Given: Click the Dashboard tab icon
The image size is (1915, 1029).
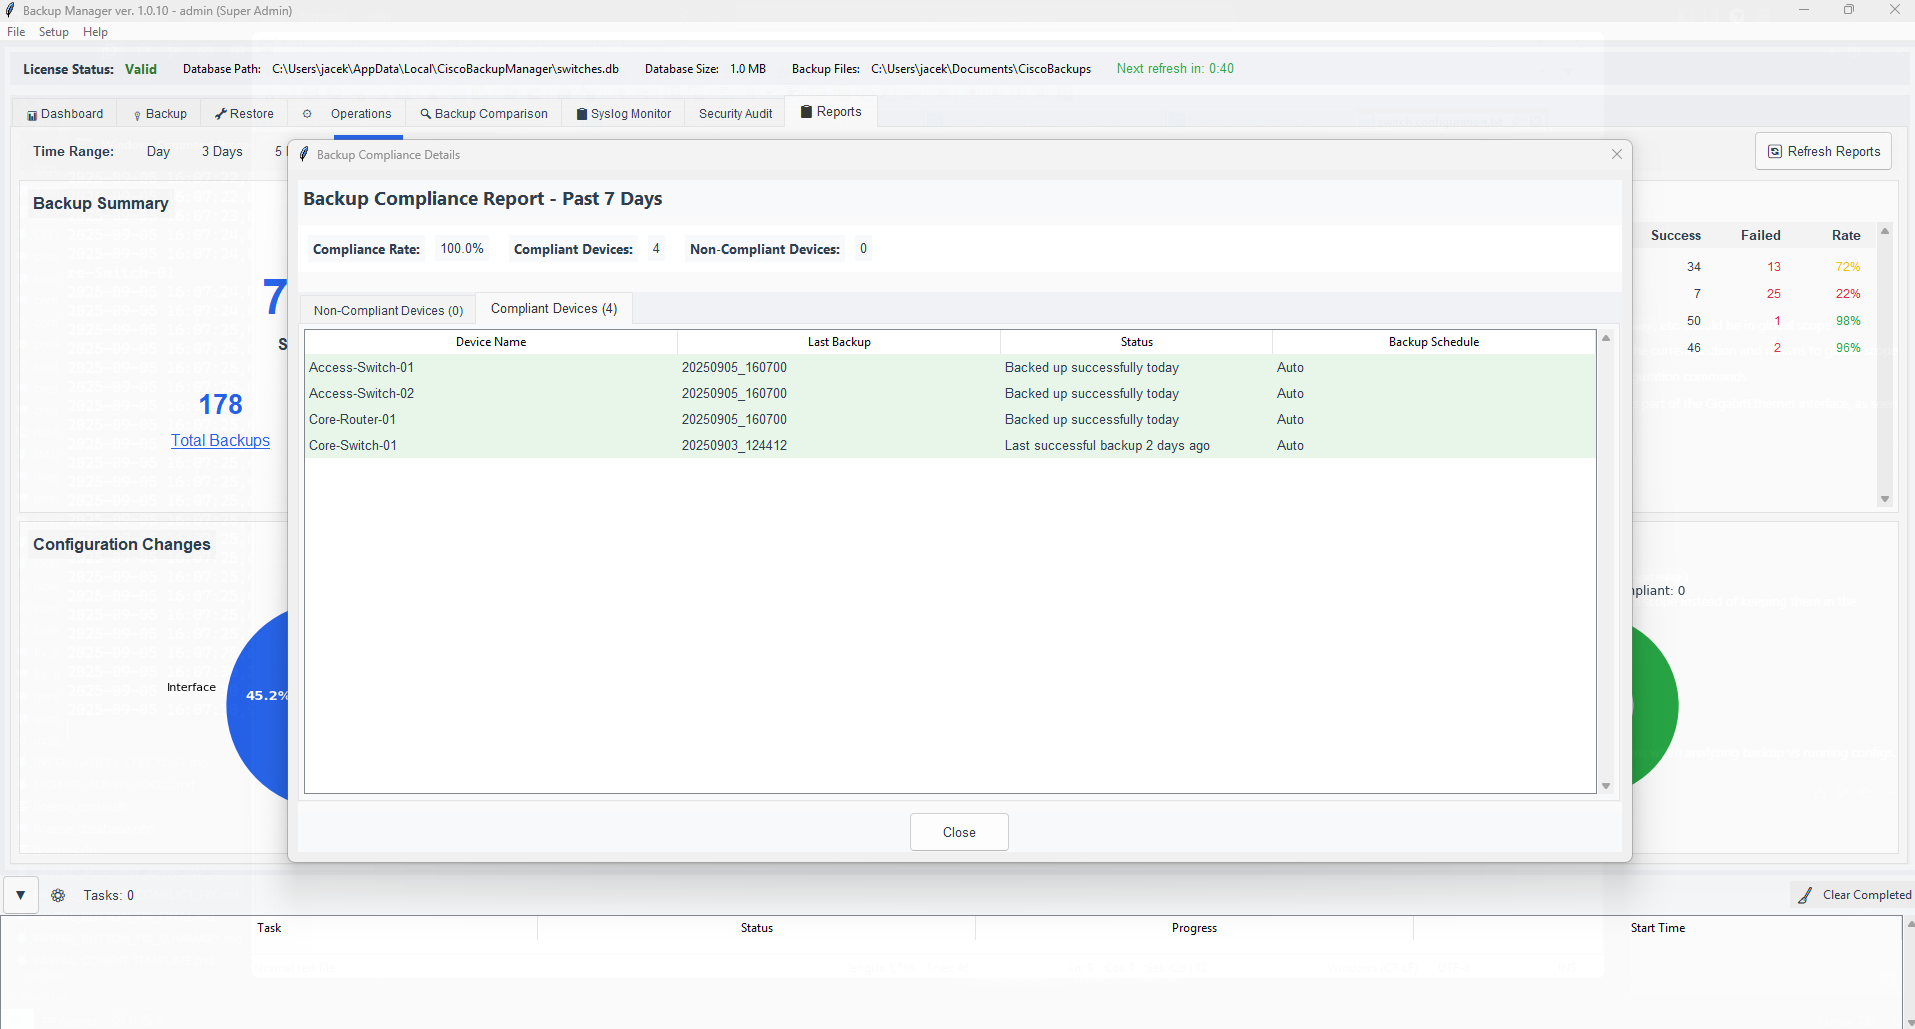Looking at the screenshot, I should [x=32, y=115].
